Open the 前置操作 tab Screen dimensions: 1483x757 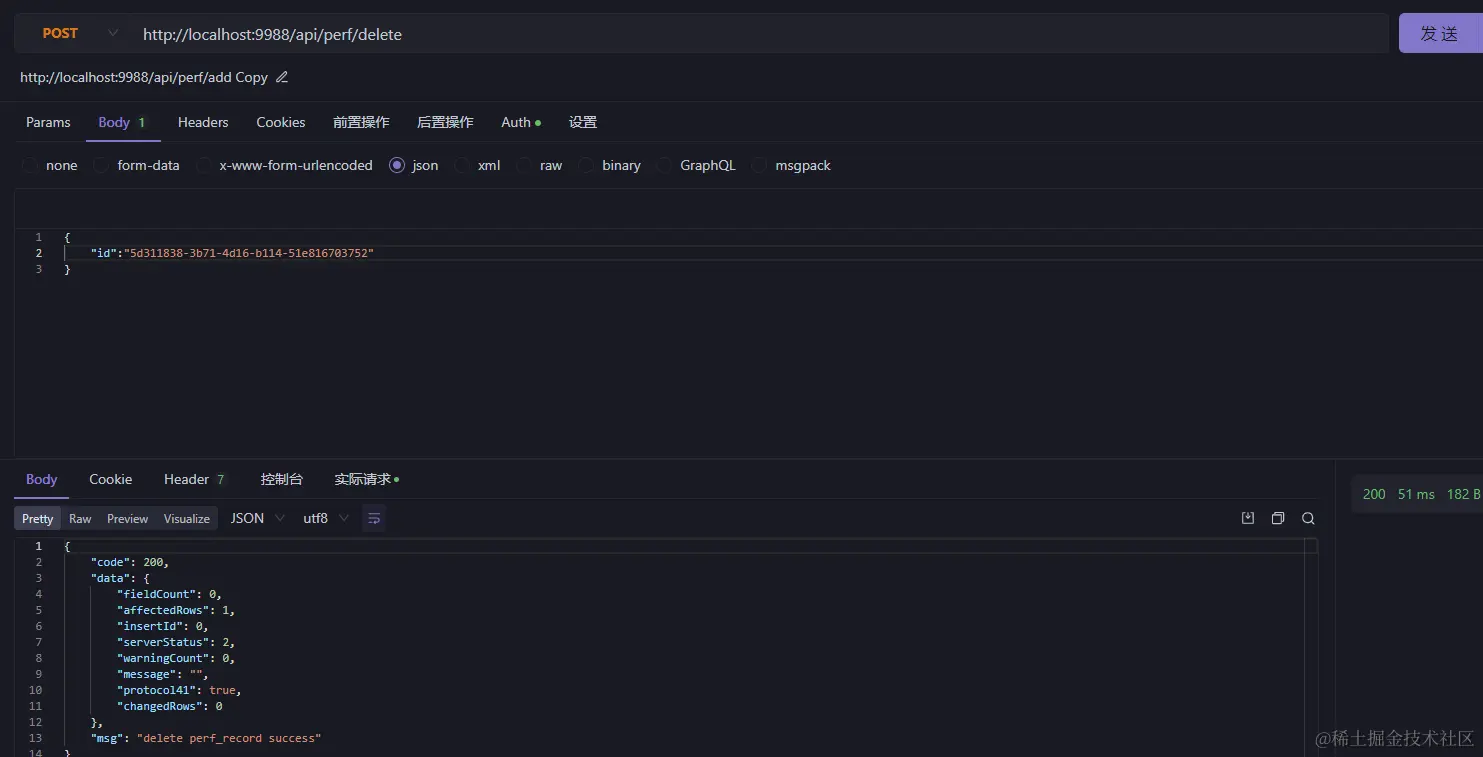click(x=361, y=122)
